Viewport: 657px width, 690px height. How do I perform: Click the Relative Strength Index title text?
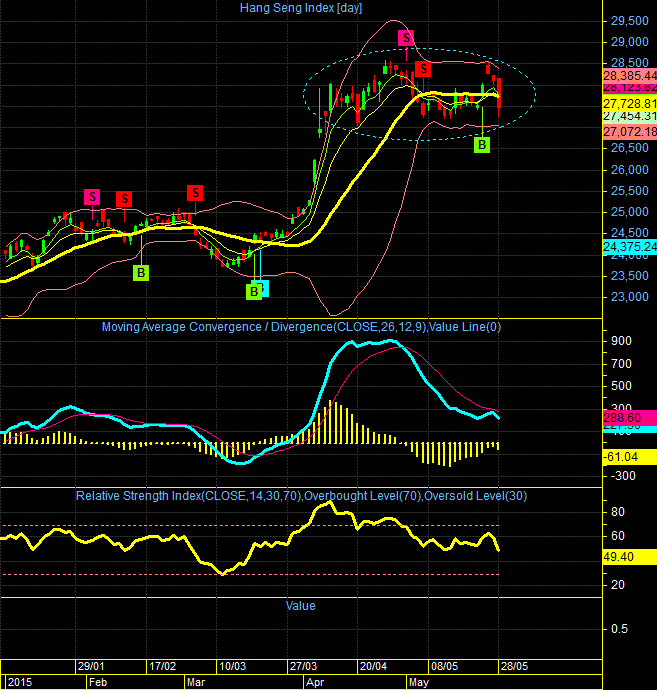coord(301,496)
